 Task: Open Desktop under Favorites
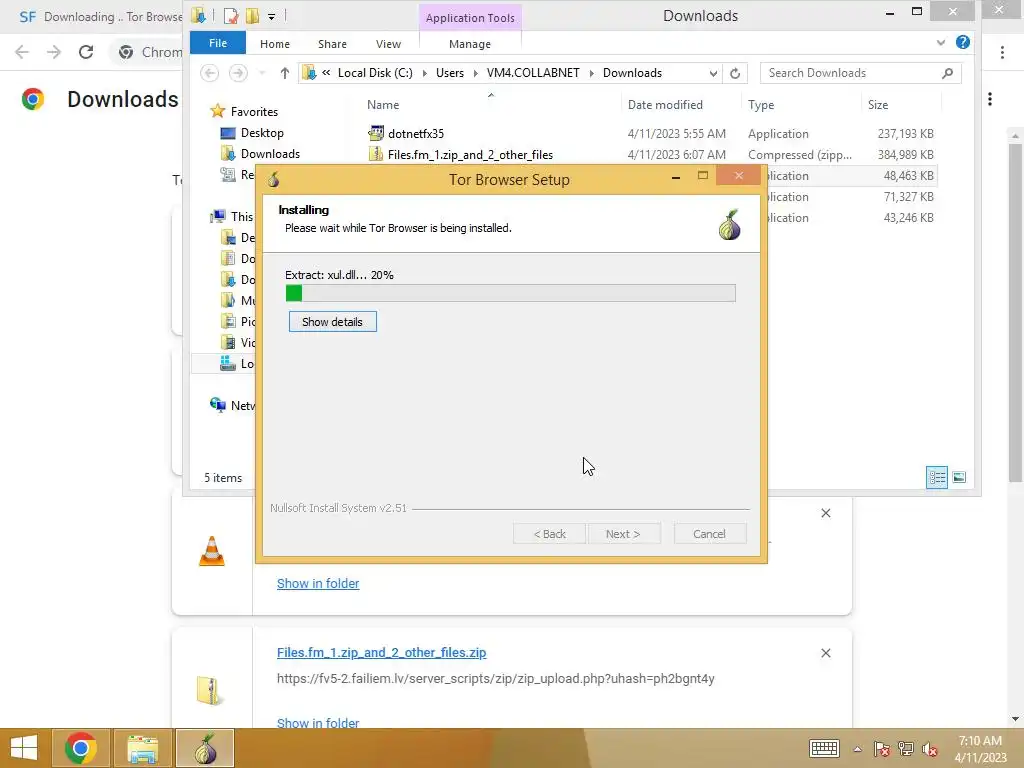click(x=262, y=133)
